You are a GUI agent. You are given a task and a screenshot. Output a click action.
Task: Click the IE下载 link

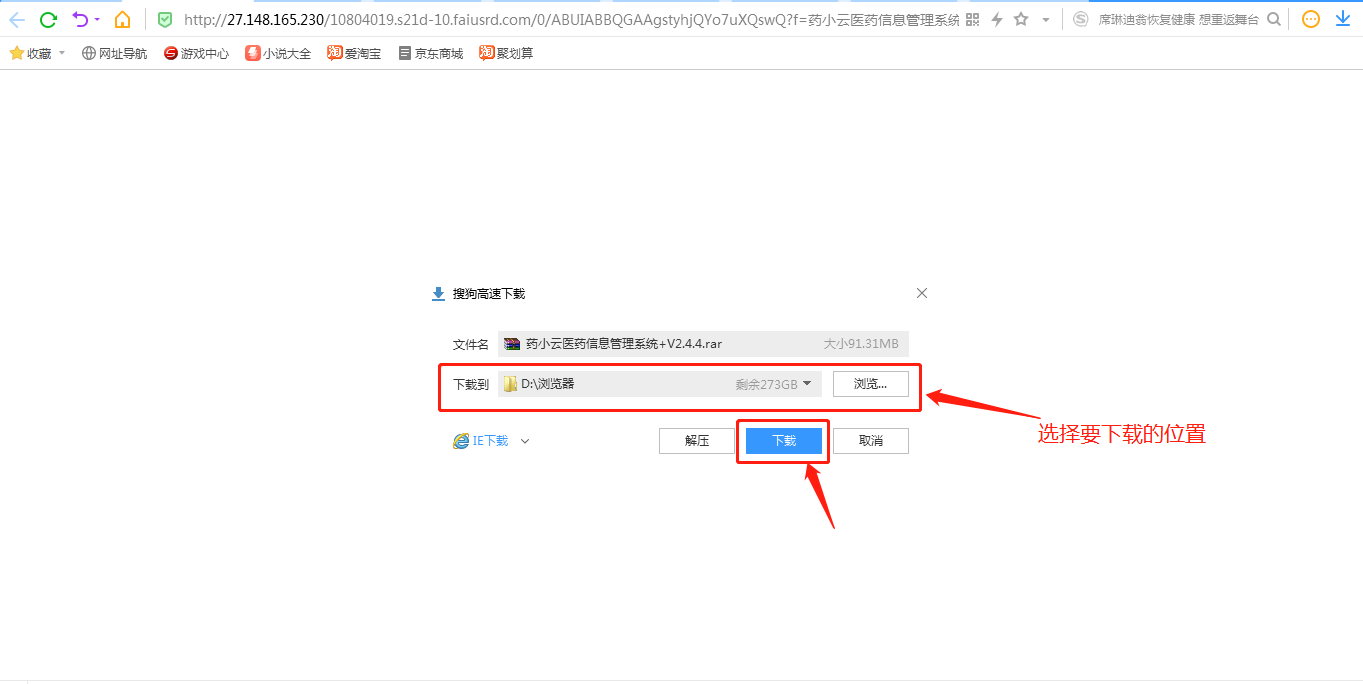481,441
